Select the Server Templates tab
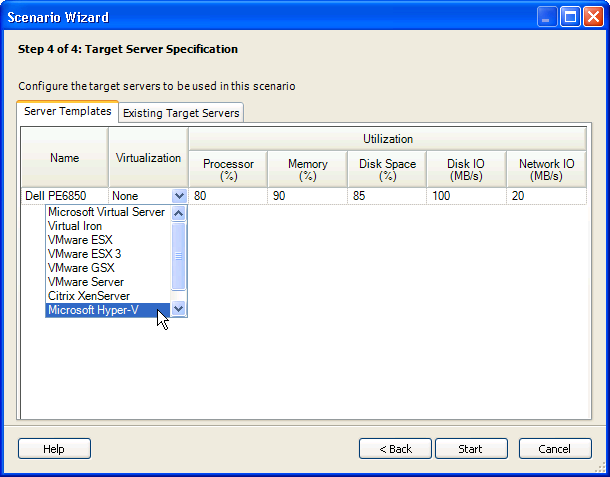 [x=68, y=111]
